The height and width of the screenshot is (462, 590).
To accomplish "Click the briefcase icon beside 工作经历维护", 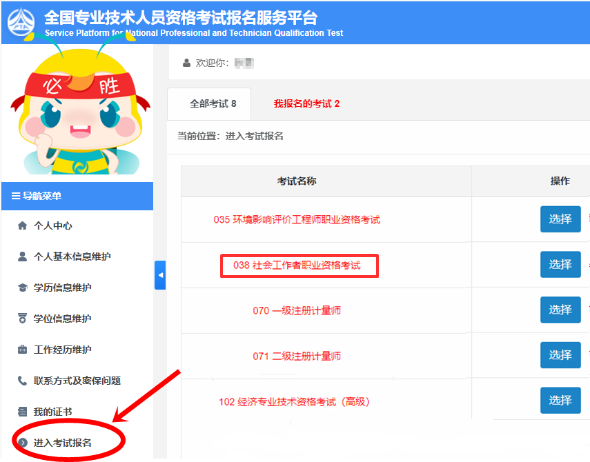I will tap(23, 350).
